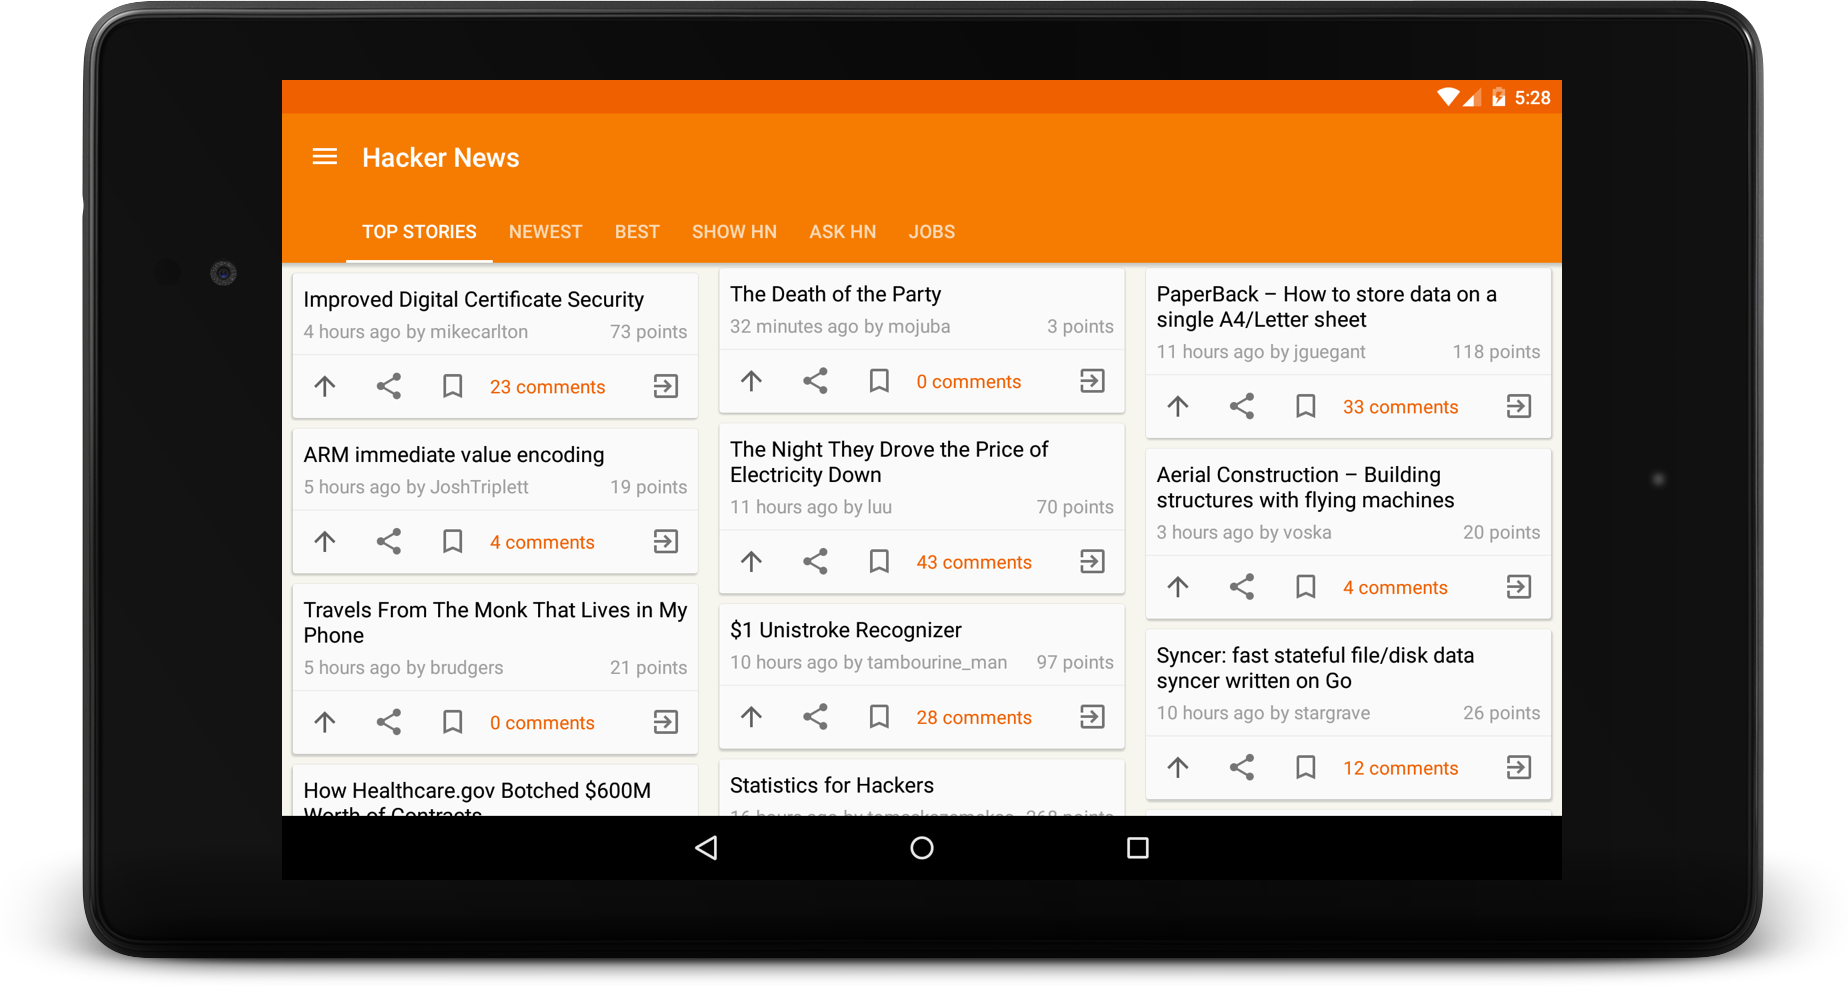
Task: Open article for The Death of the Party
Action: click(1093, 381)
